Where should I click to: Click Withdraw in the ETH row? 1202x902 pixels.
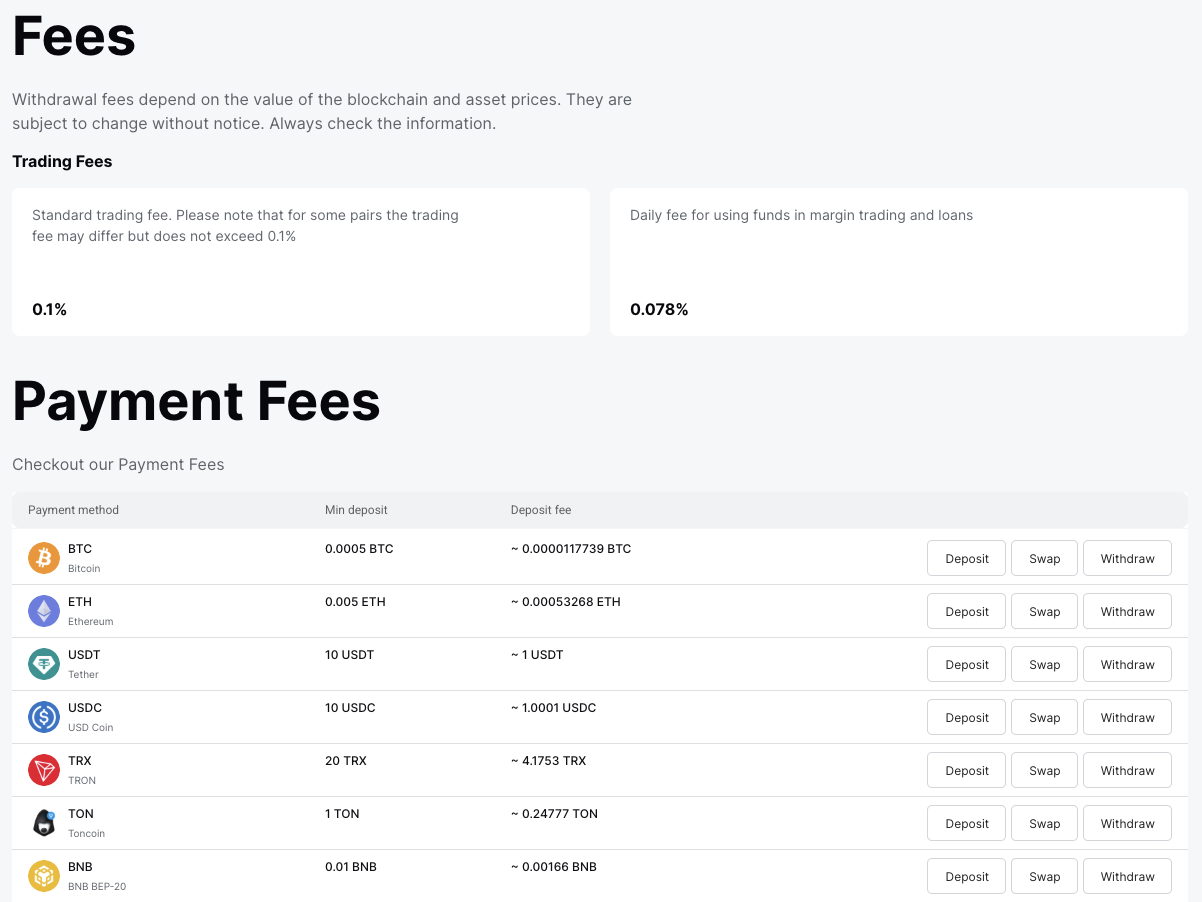(1127, 611)
